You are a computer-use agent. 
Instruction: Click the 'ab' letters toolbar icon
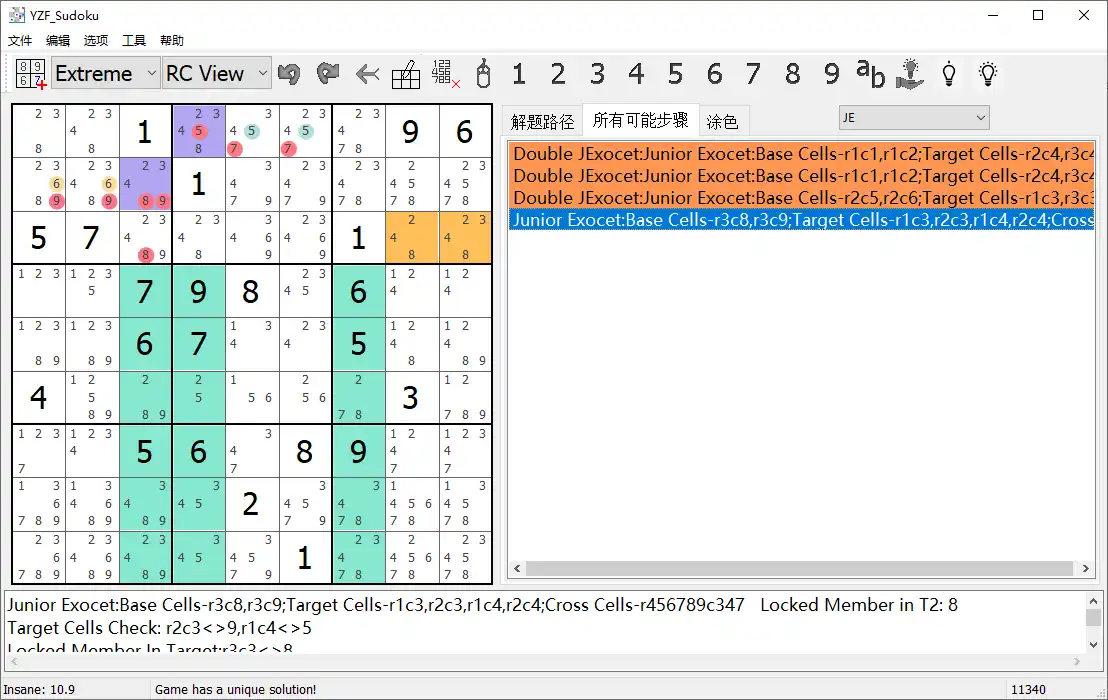(x=871, y=73)
